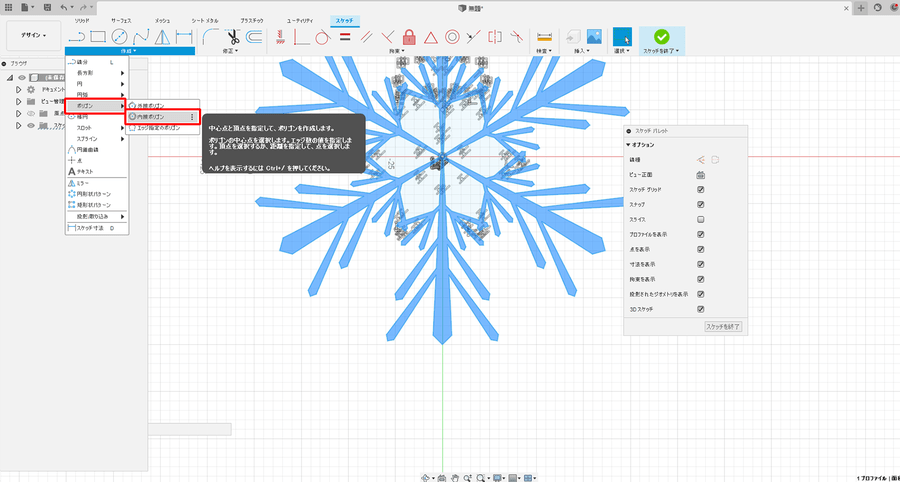Open the ポリゴン submenu item

(95, 106)
